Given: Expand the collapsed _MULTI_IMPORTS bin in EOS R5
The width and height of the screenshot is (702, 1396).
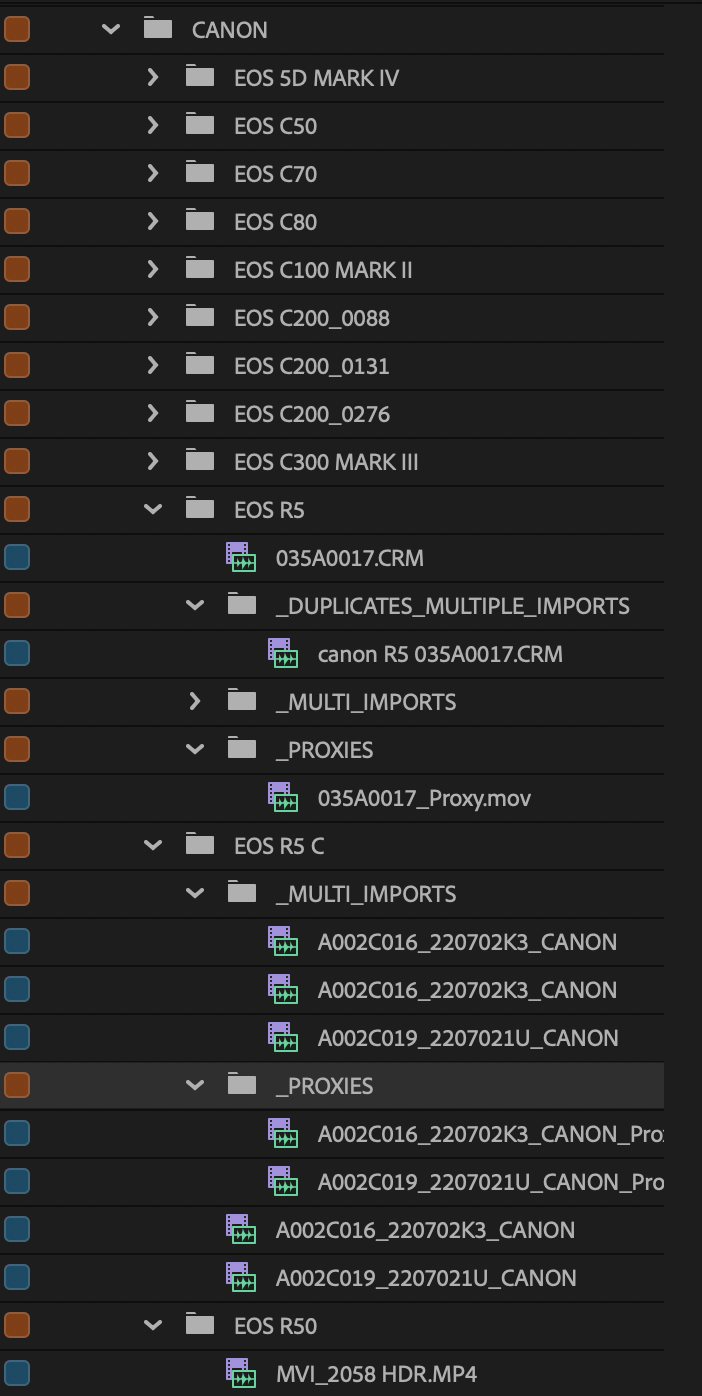Looking at the screenshot, I should coord(194,701).
